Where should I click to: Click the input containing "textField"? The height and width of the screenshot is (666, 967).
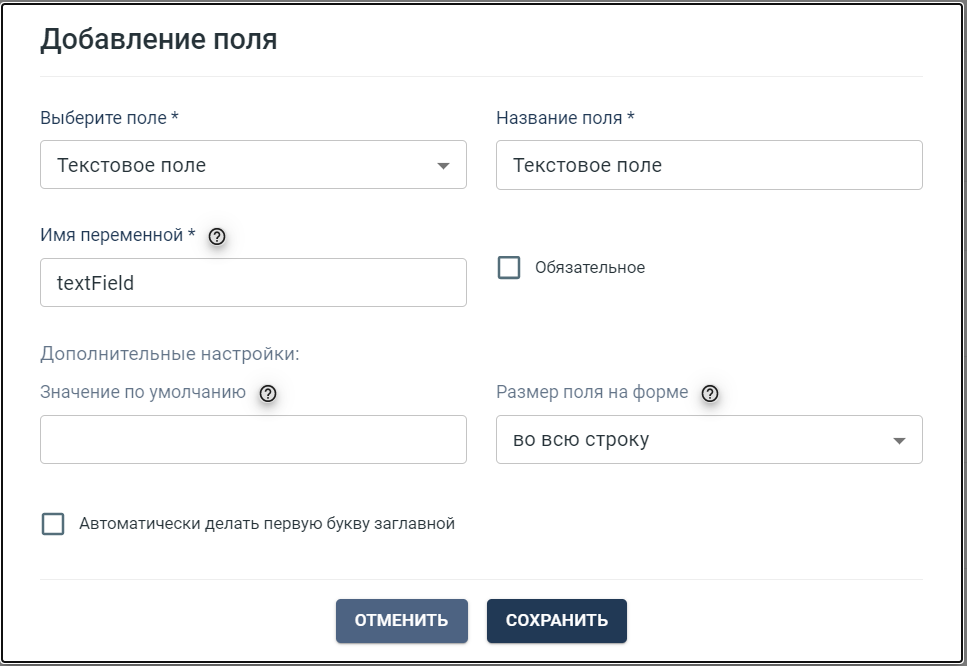(x=253, y=283)
